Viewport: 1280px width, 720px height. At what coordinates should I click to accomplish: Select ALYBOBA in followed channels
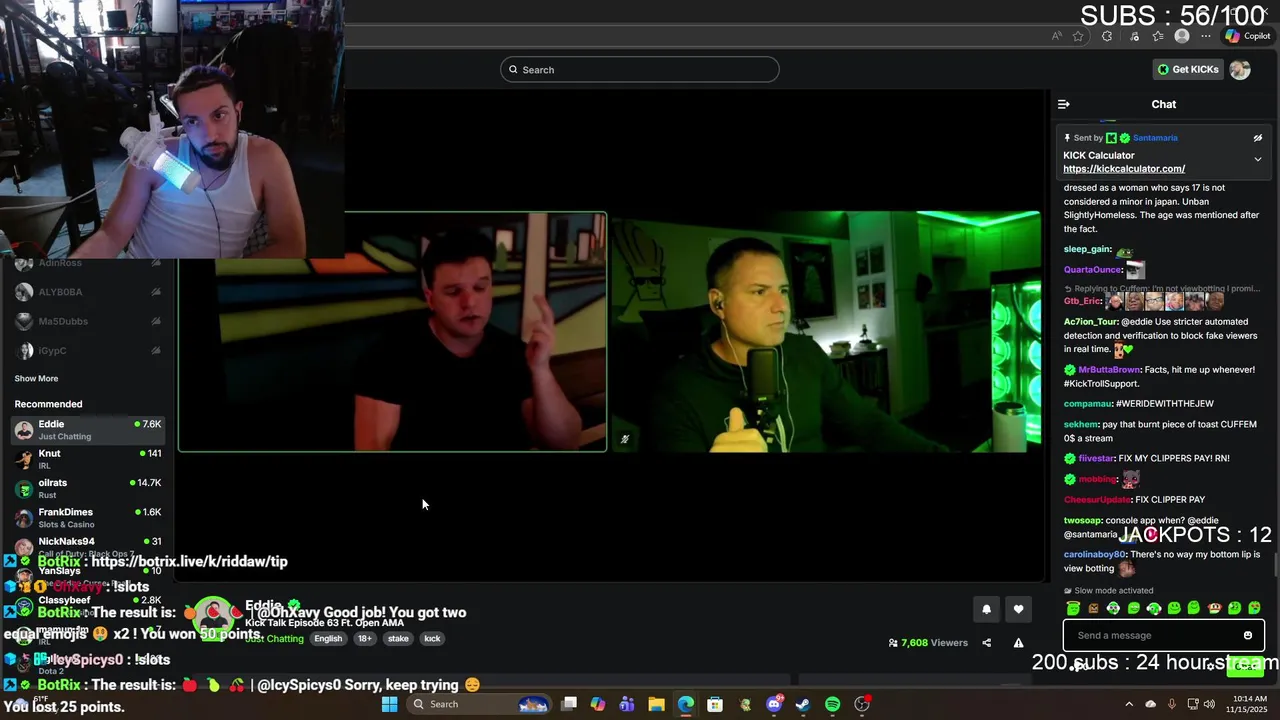point(88,292)
